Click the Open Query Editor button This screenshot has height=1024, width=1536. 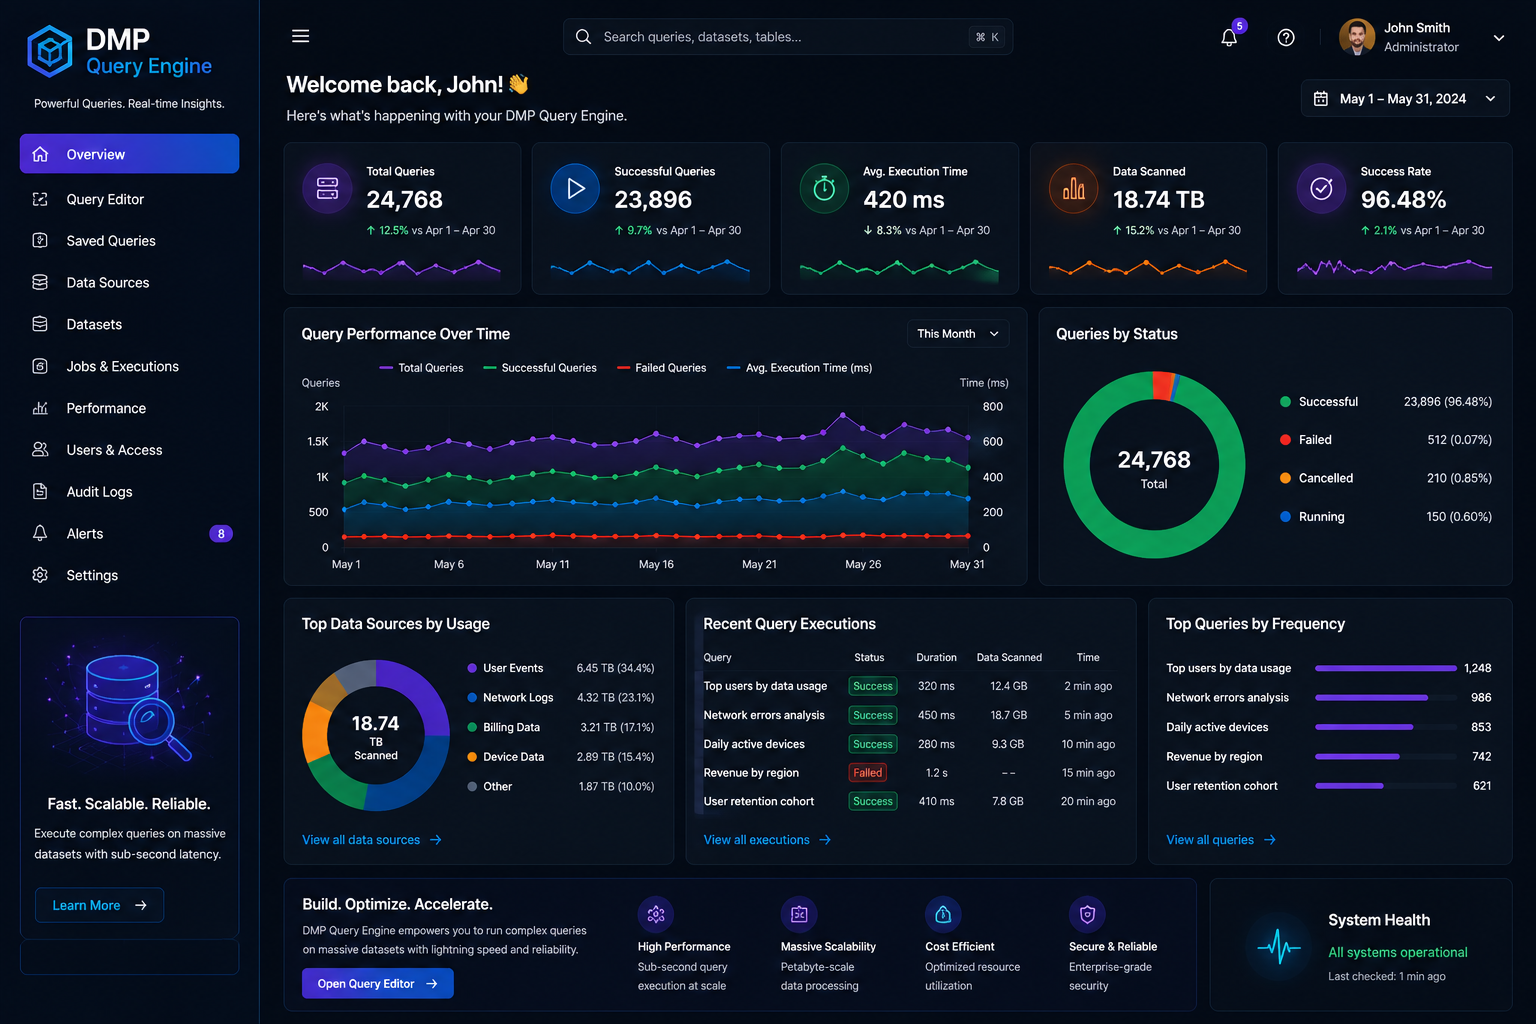pos(378,984)
